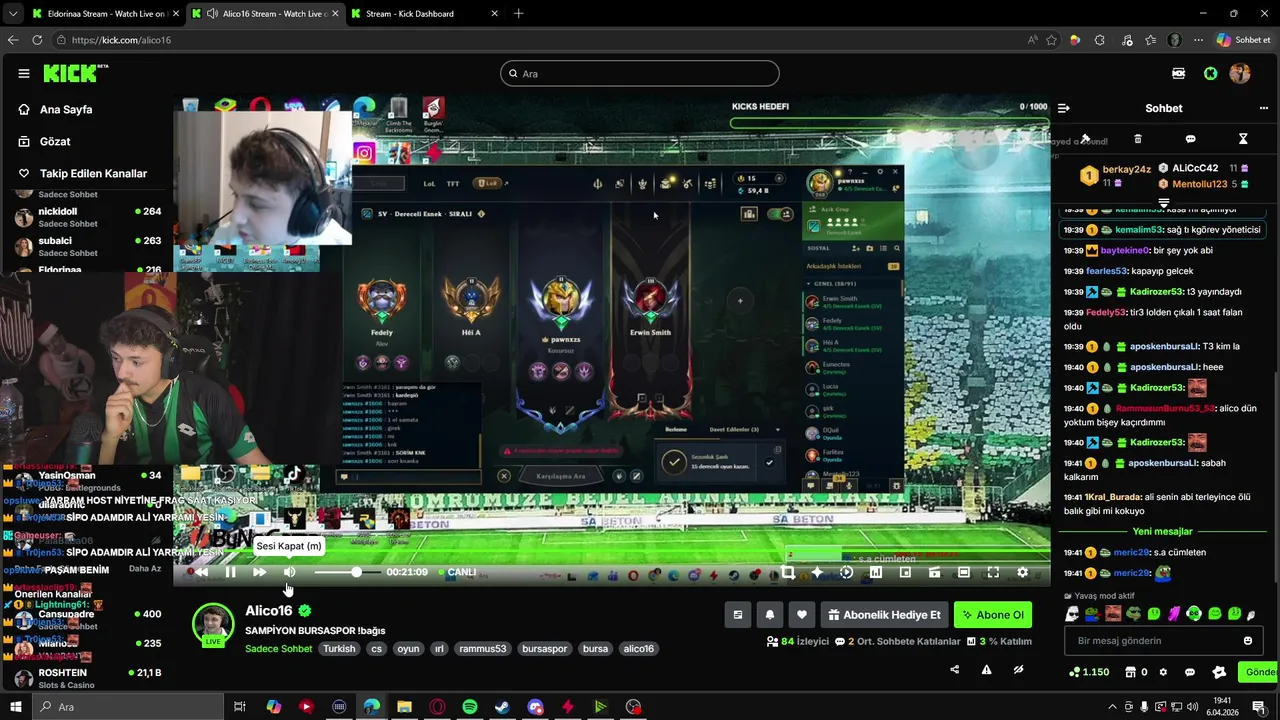Screen dimensions: 1280x720
Task: Toggle notifications bell for Alico16
Action: coord(770,615)
